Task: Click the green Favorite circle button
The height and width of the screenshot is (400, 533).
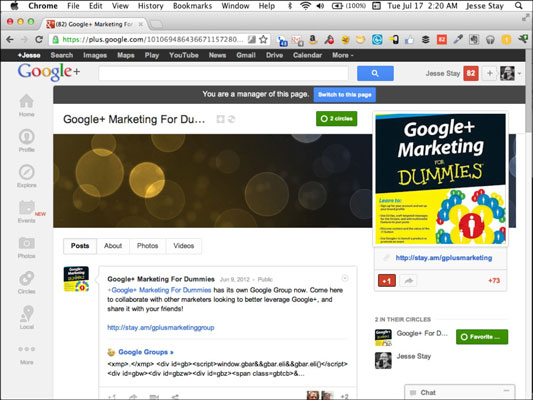Action: (x=482, y=337)
